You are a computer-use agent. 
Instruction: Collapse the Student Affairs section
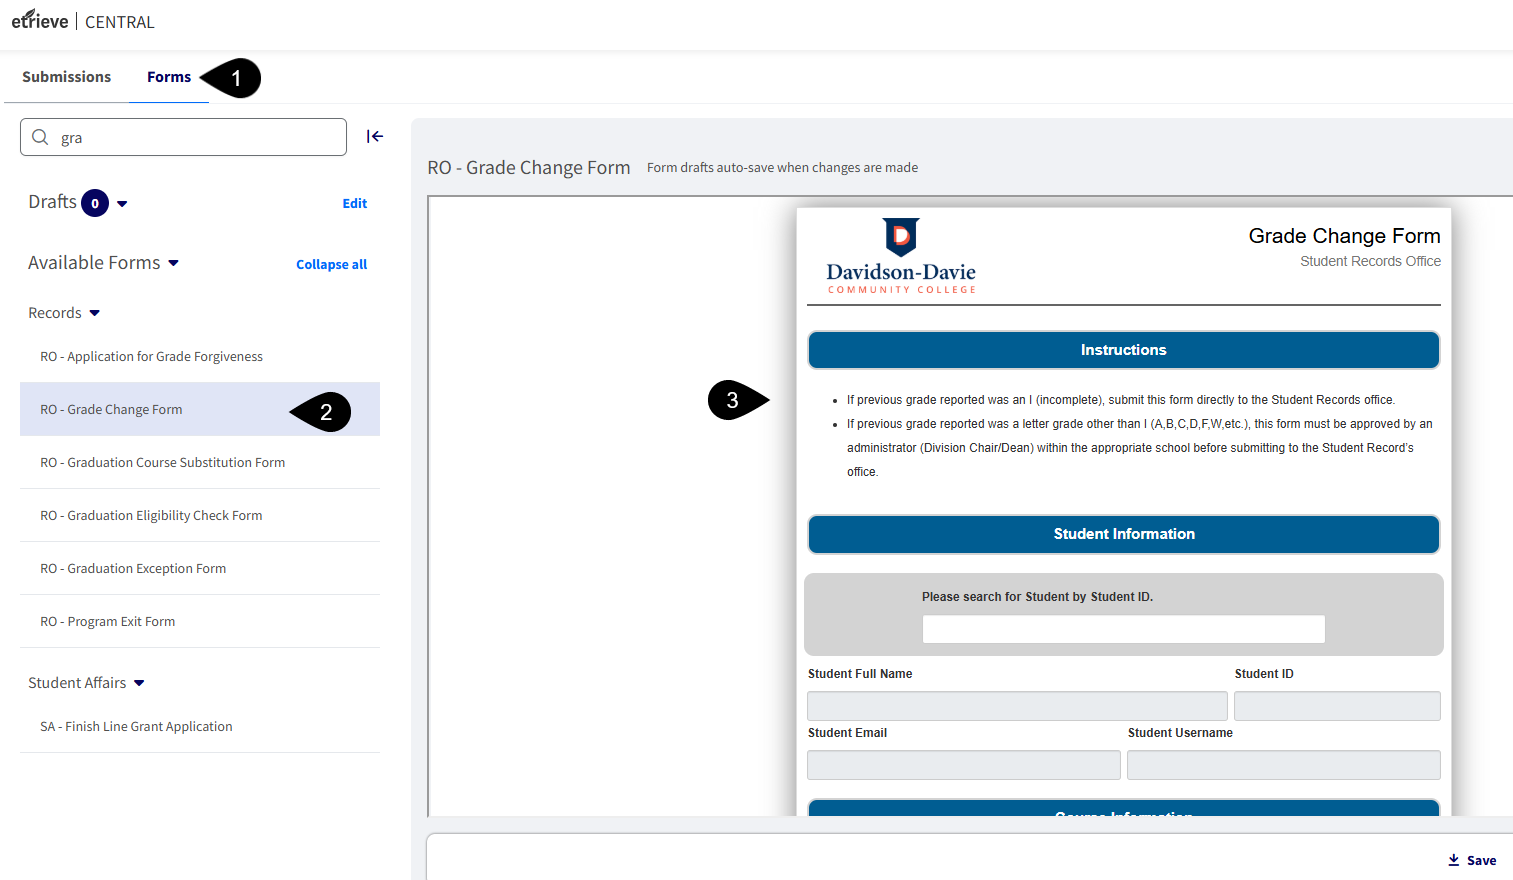pyautogui.click(x=140, y=682)
